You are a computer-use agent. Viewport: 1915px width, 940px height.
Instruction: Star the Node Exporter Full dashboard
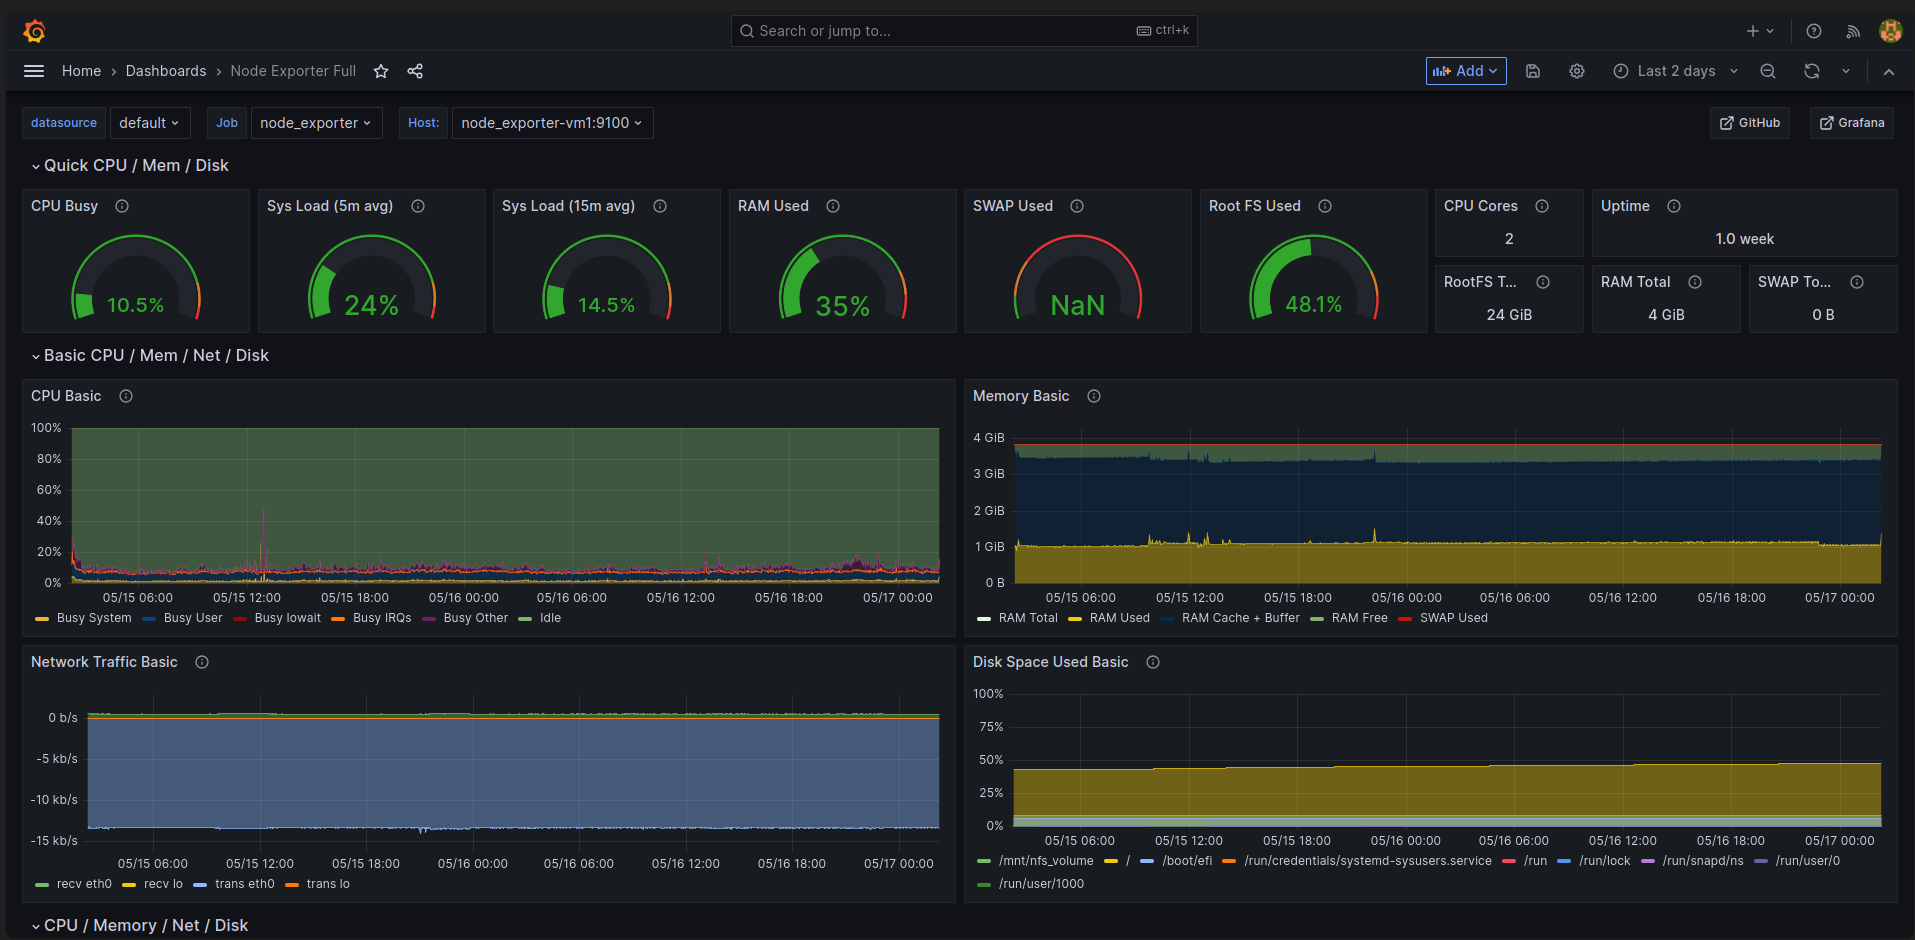click(x=381, y=71)
